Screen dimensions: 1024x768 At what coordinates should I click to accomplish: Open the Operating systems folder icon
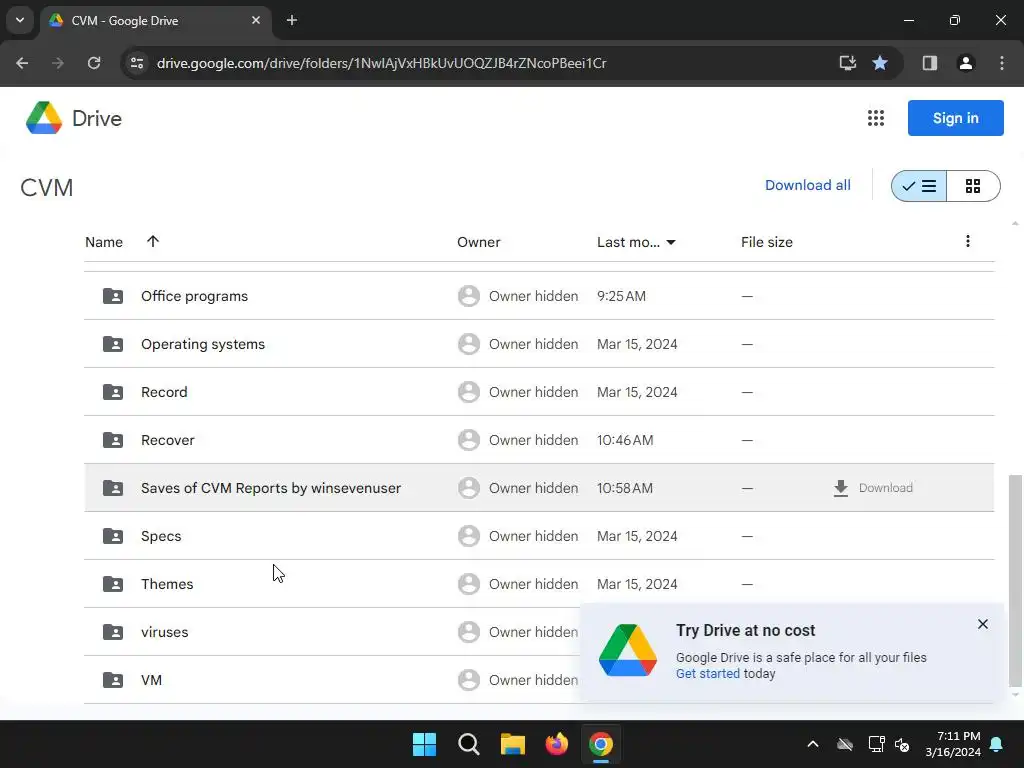[x=113, y=344]
